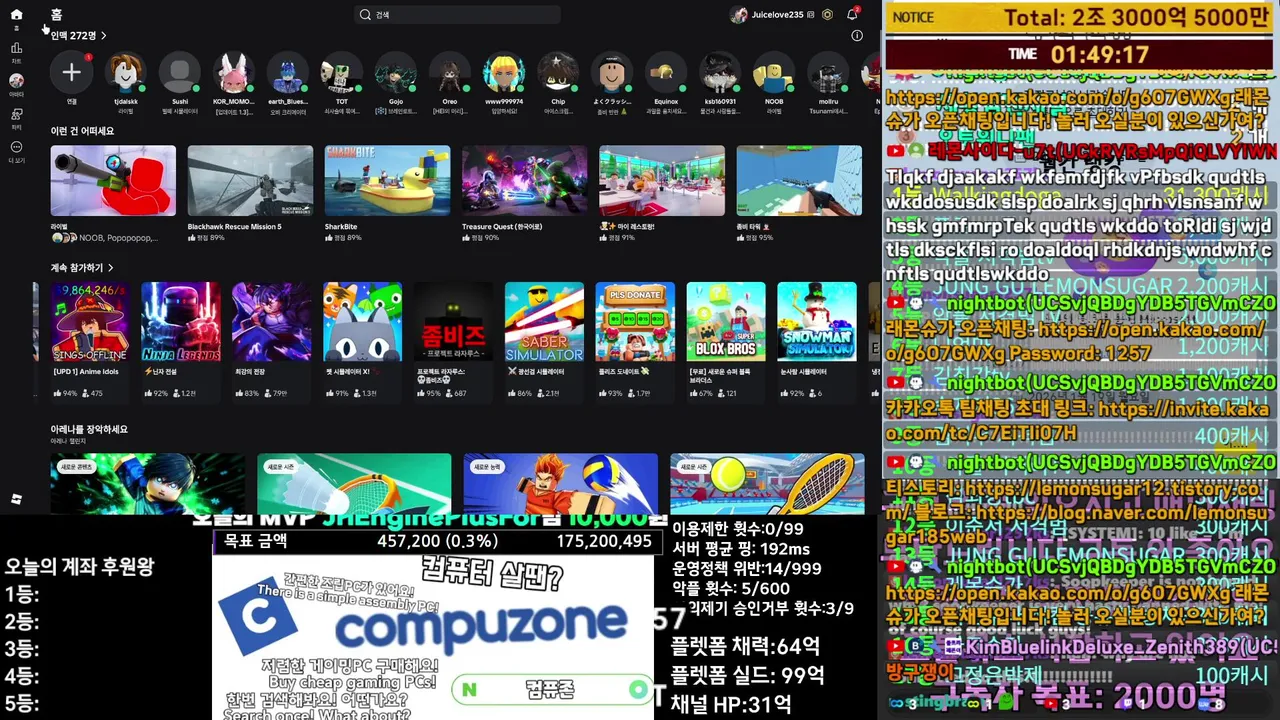
Task: Open friend tjdalskk's avatar
Action: [x=126, y=72]
